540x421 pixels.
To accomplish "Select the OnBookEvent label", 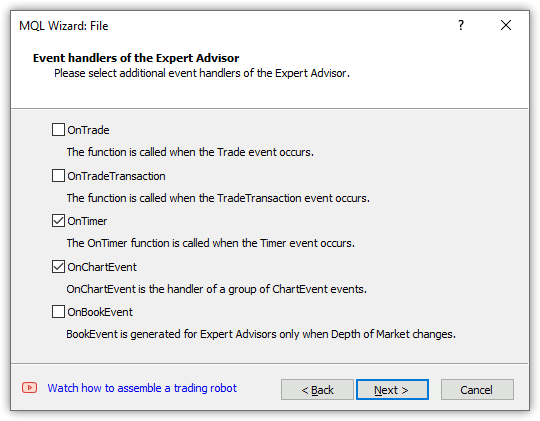I will tap(100, 312).
